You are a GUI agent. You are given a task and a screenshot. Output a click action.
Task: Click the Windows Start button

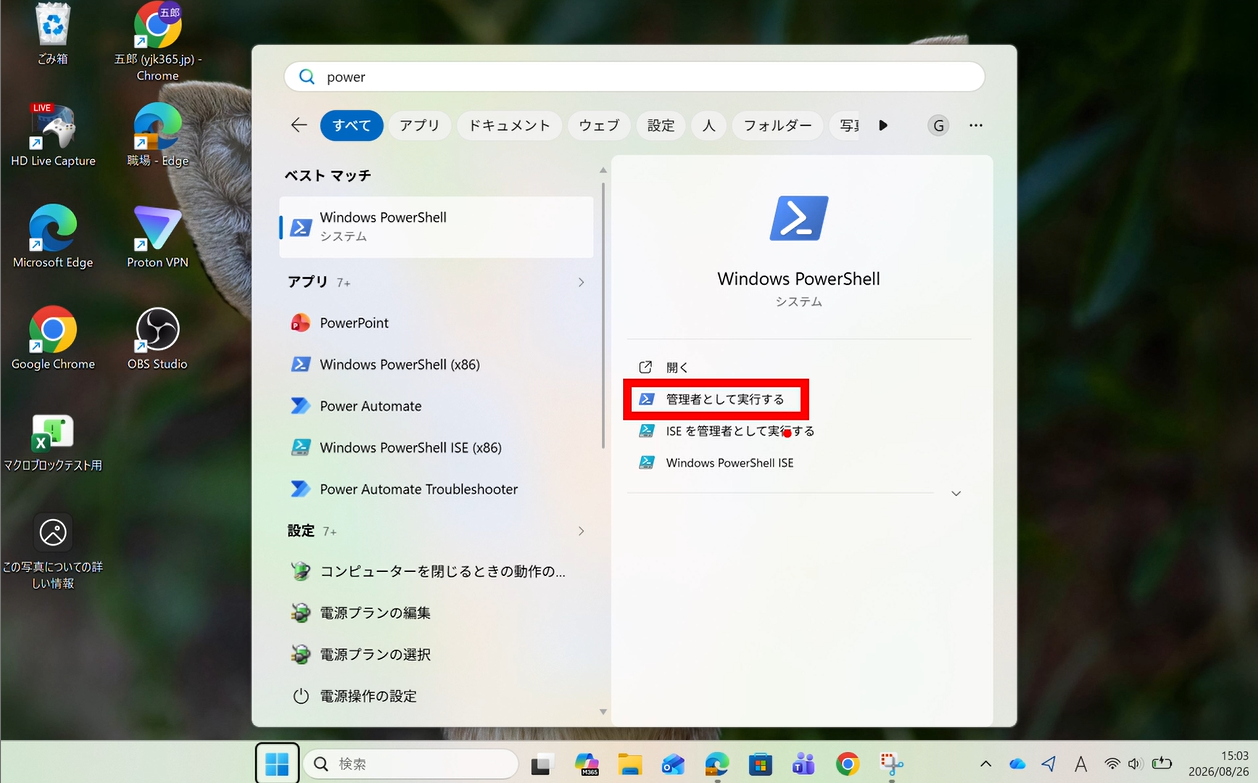point(277,764)
